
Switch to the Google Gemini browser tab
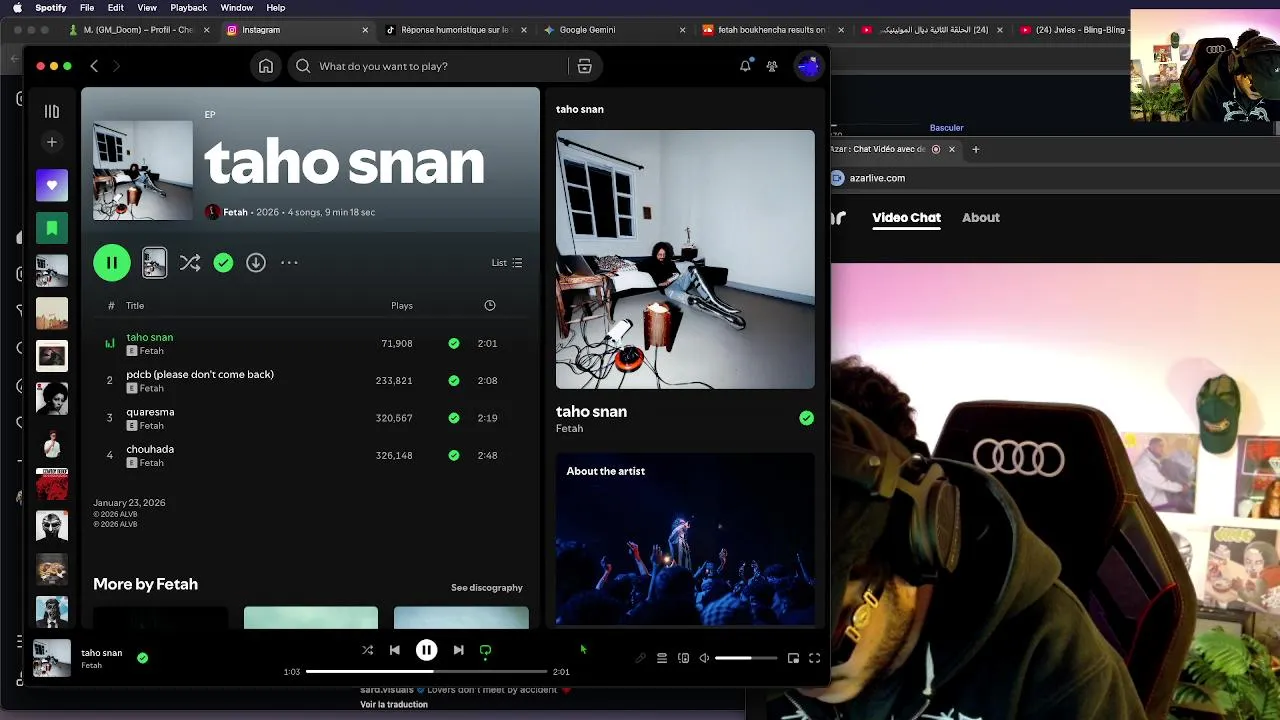614,30
